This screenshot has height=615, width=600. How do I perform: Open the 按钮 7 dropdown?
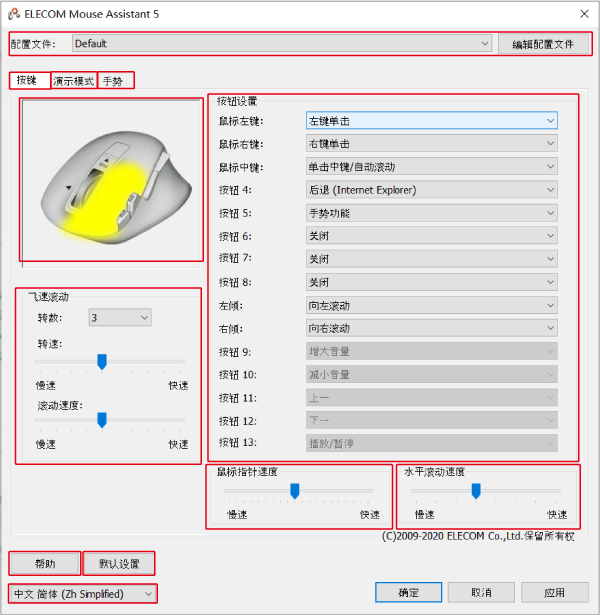point(431,259)
